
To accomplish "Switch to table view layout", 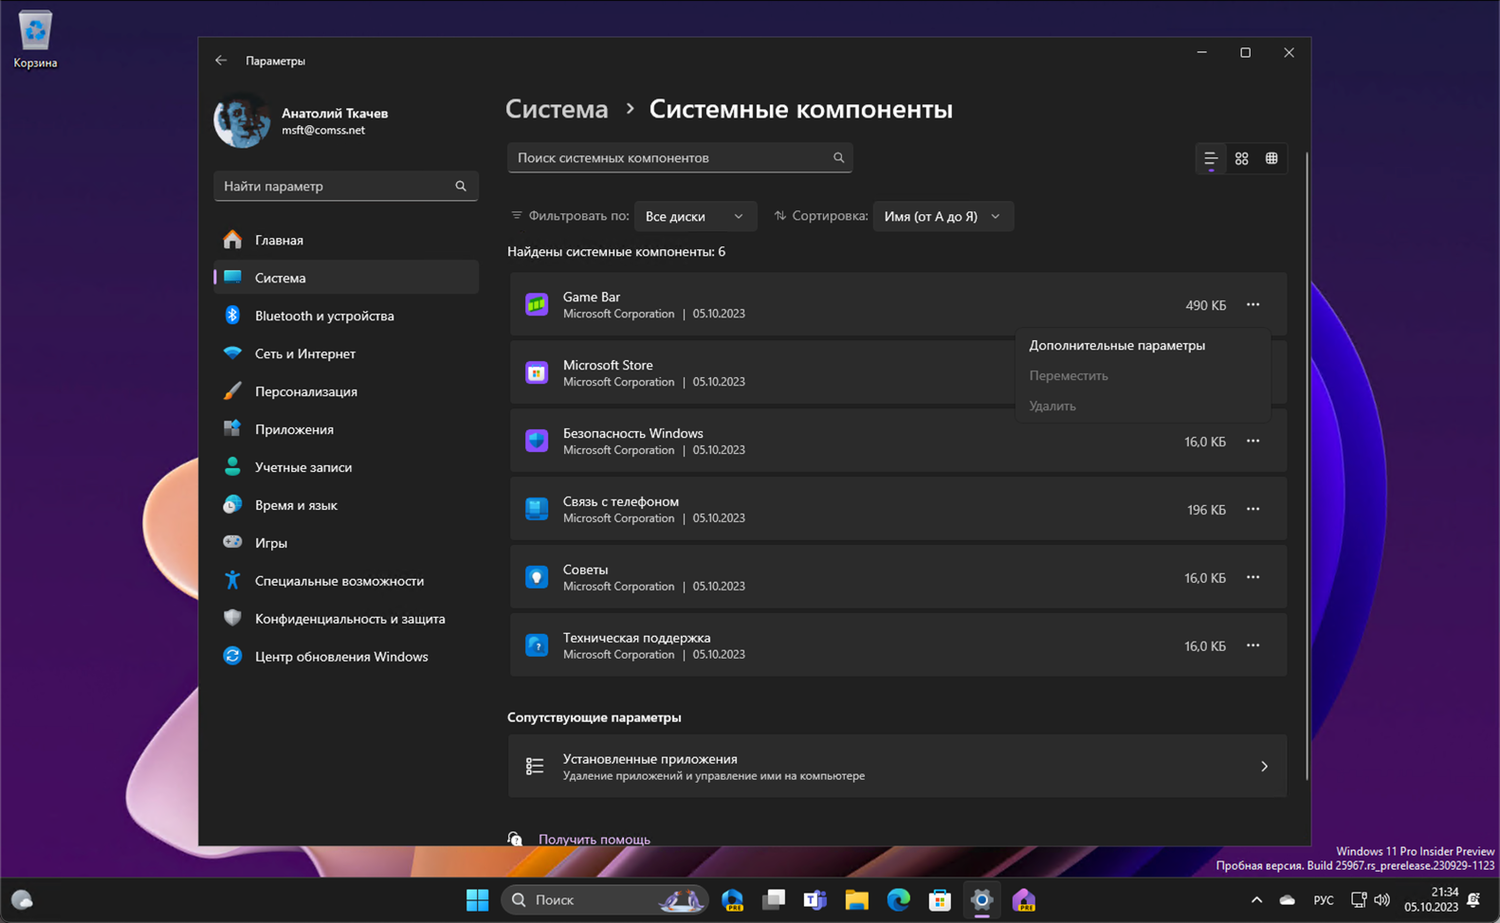I will point(1272,159).
